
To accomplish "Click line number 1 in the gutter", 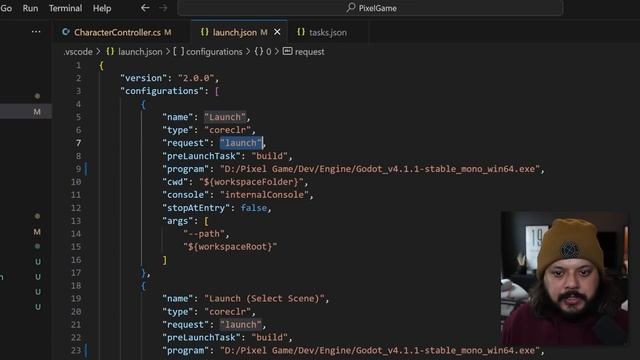I will point(78,65).
